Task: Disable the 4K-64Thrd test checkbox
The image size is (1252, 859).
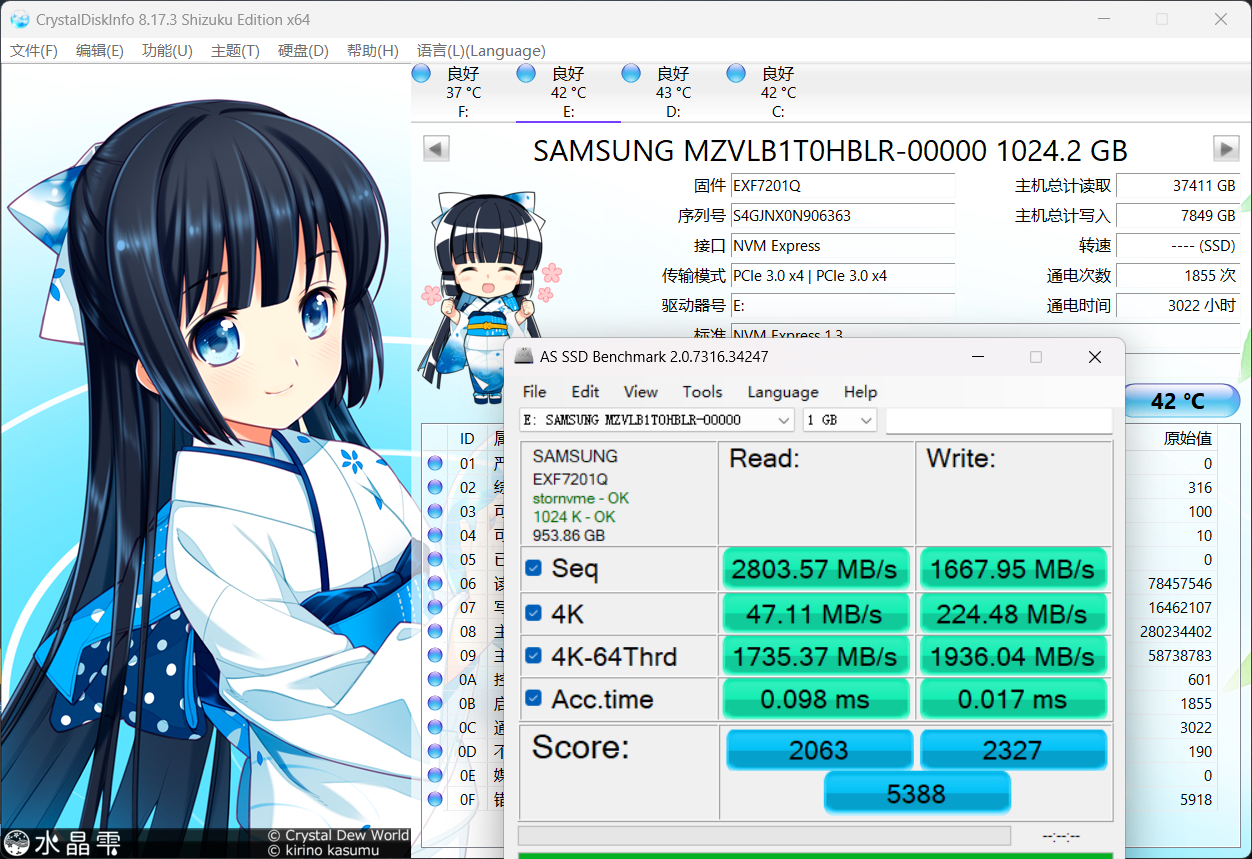Action: (533, 655)
